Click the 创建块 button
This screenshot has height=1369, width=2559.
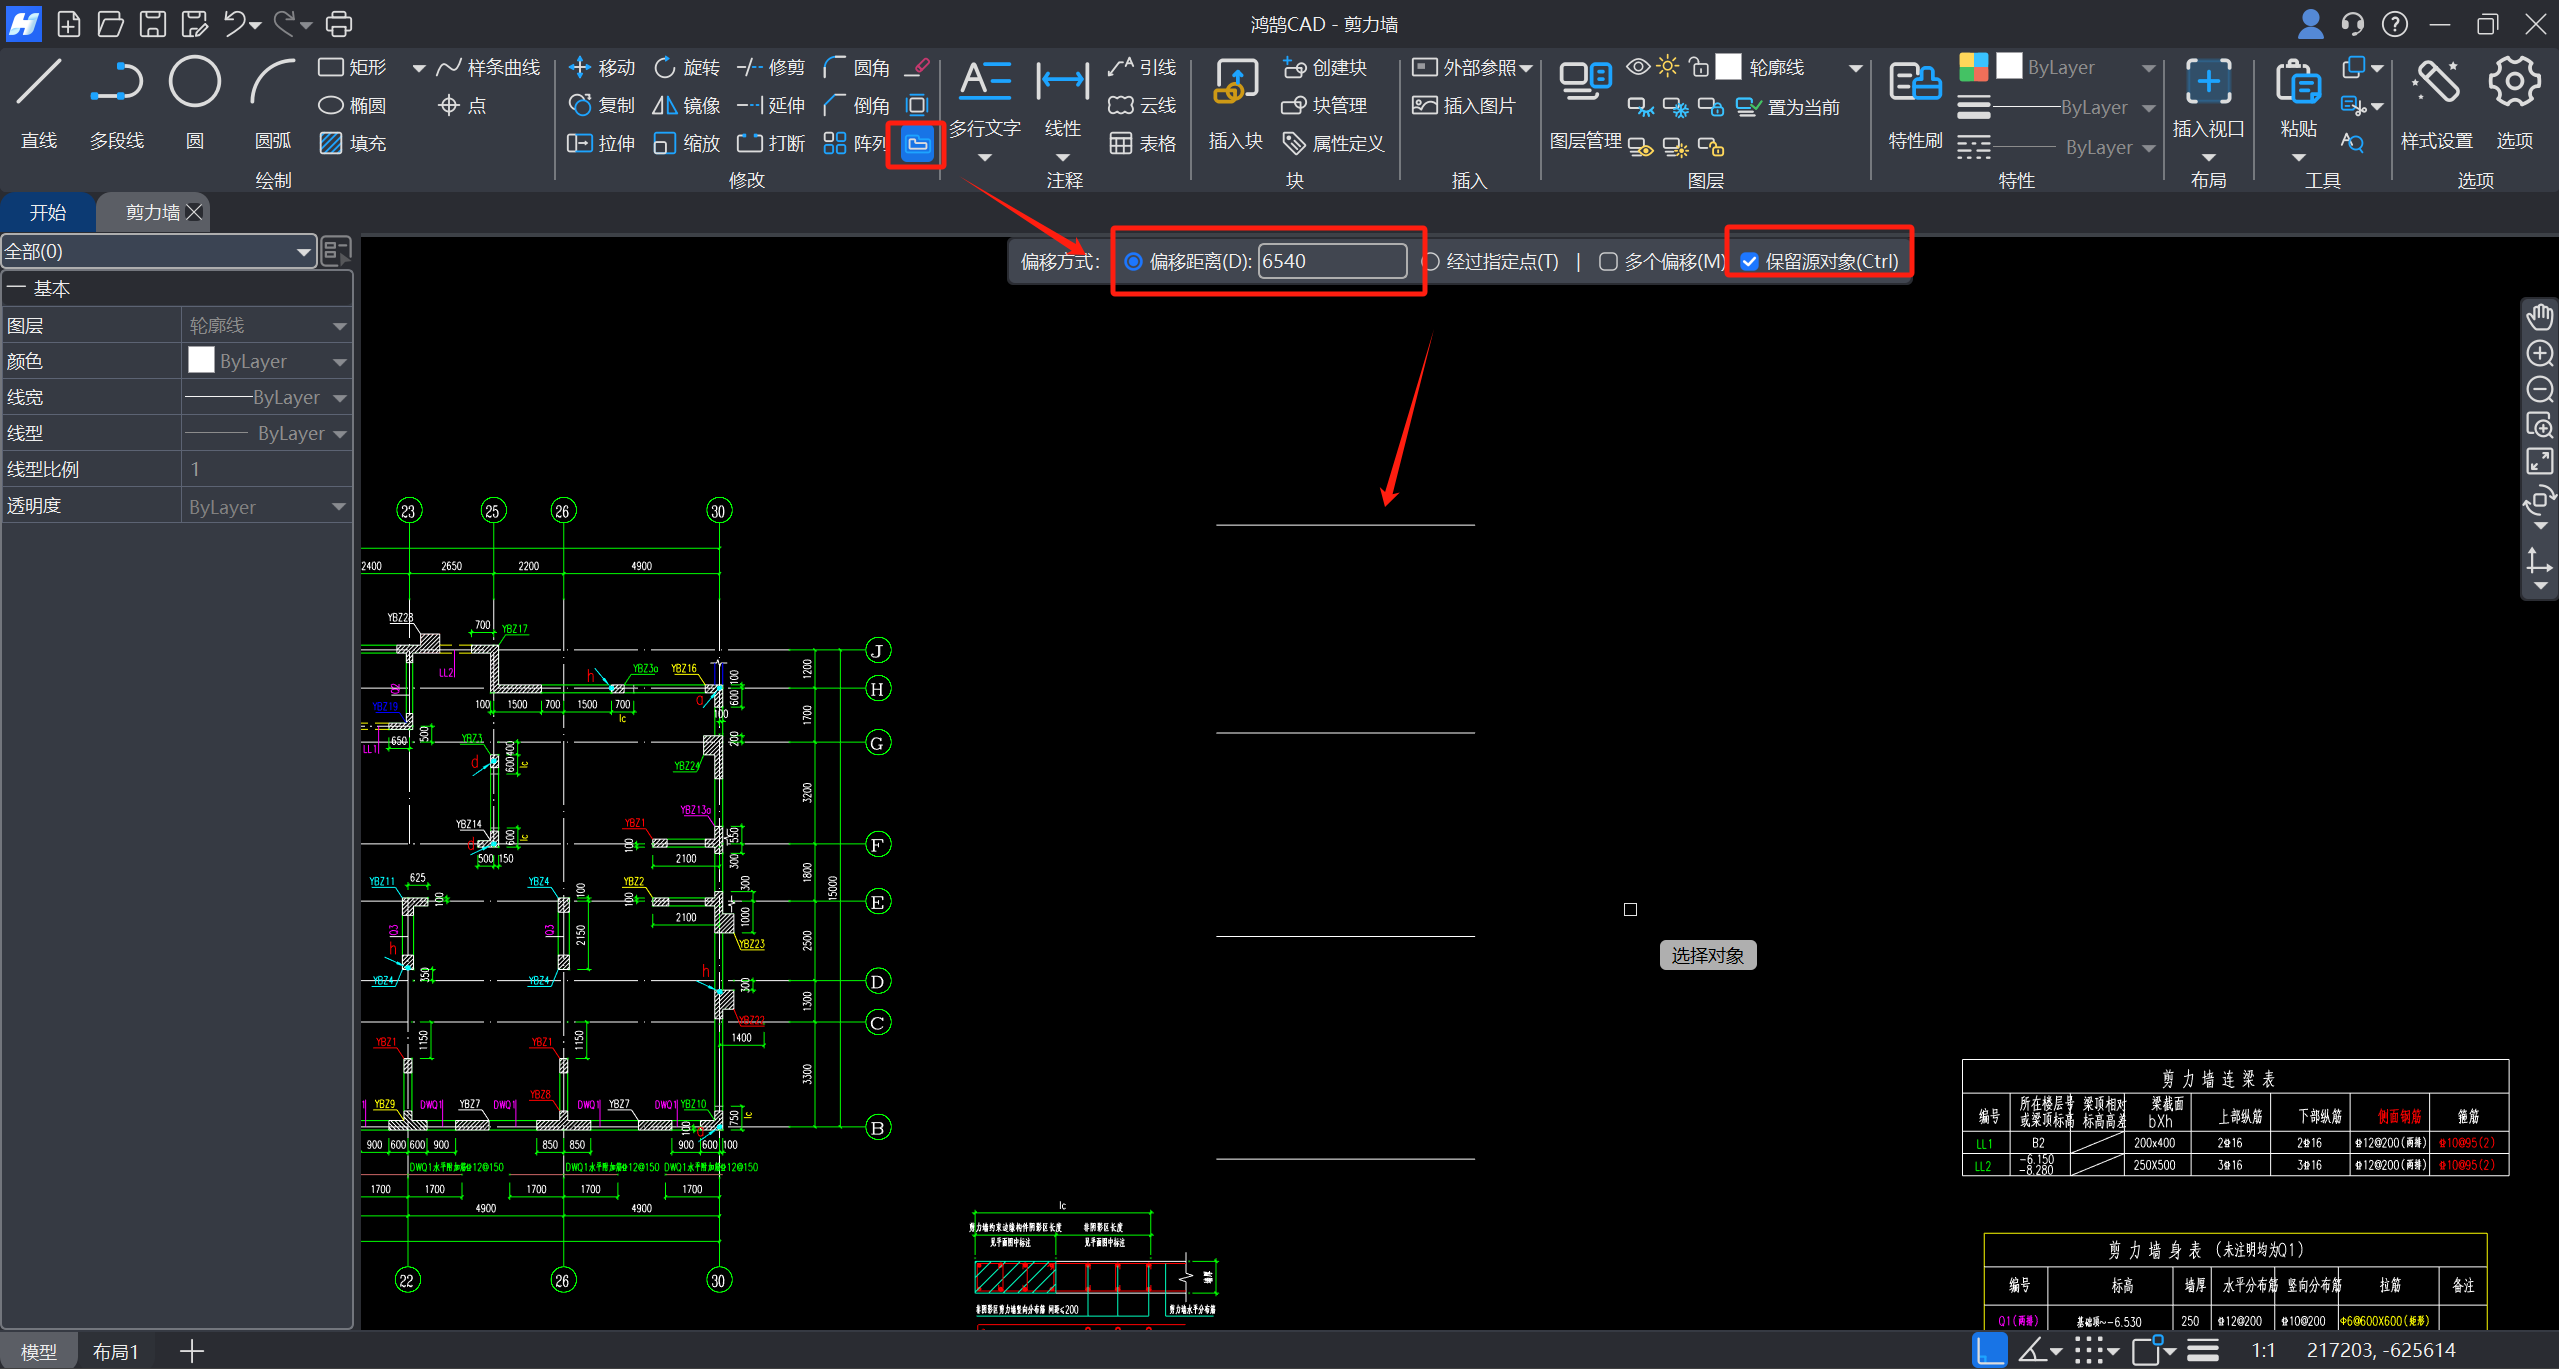pos(1325,67)
